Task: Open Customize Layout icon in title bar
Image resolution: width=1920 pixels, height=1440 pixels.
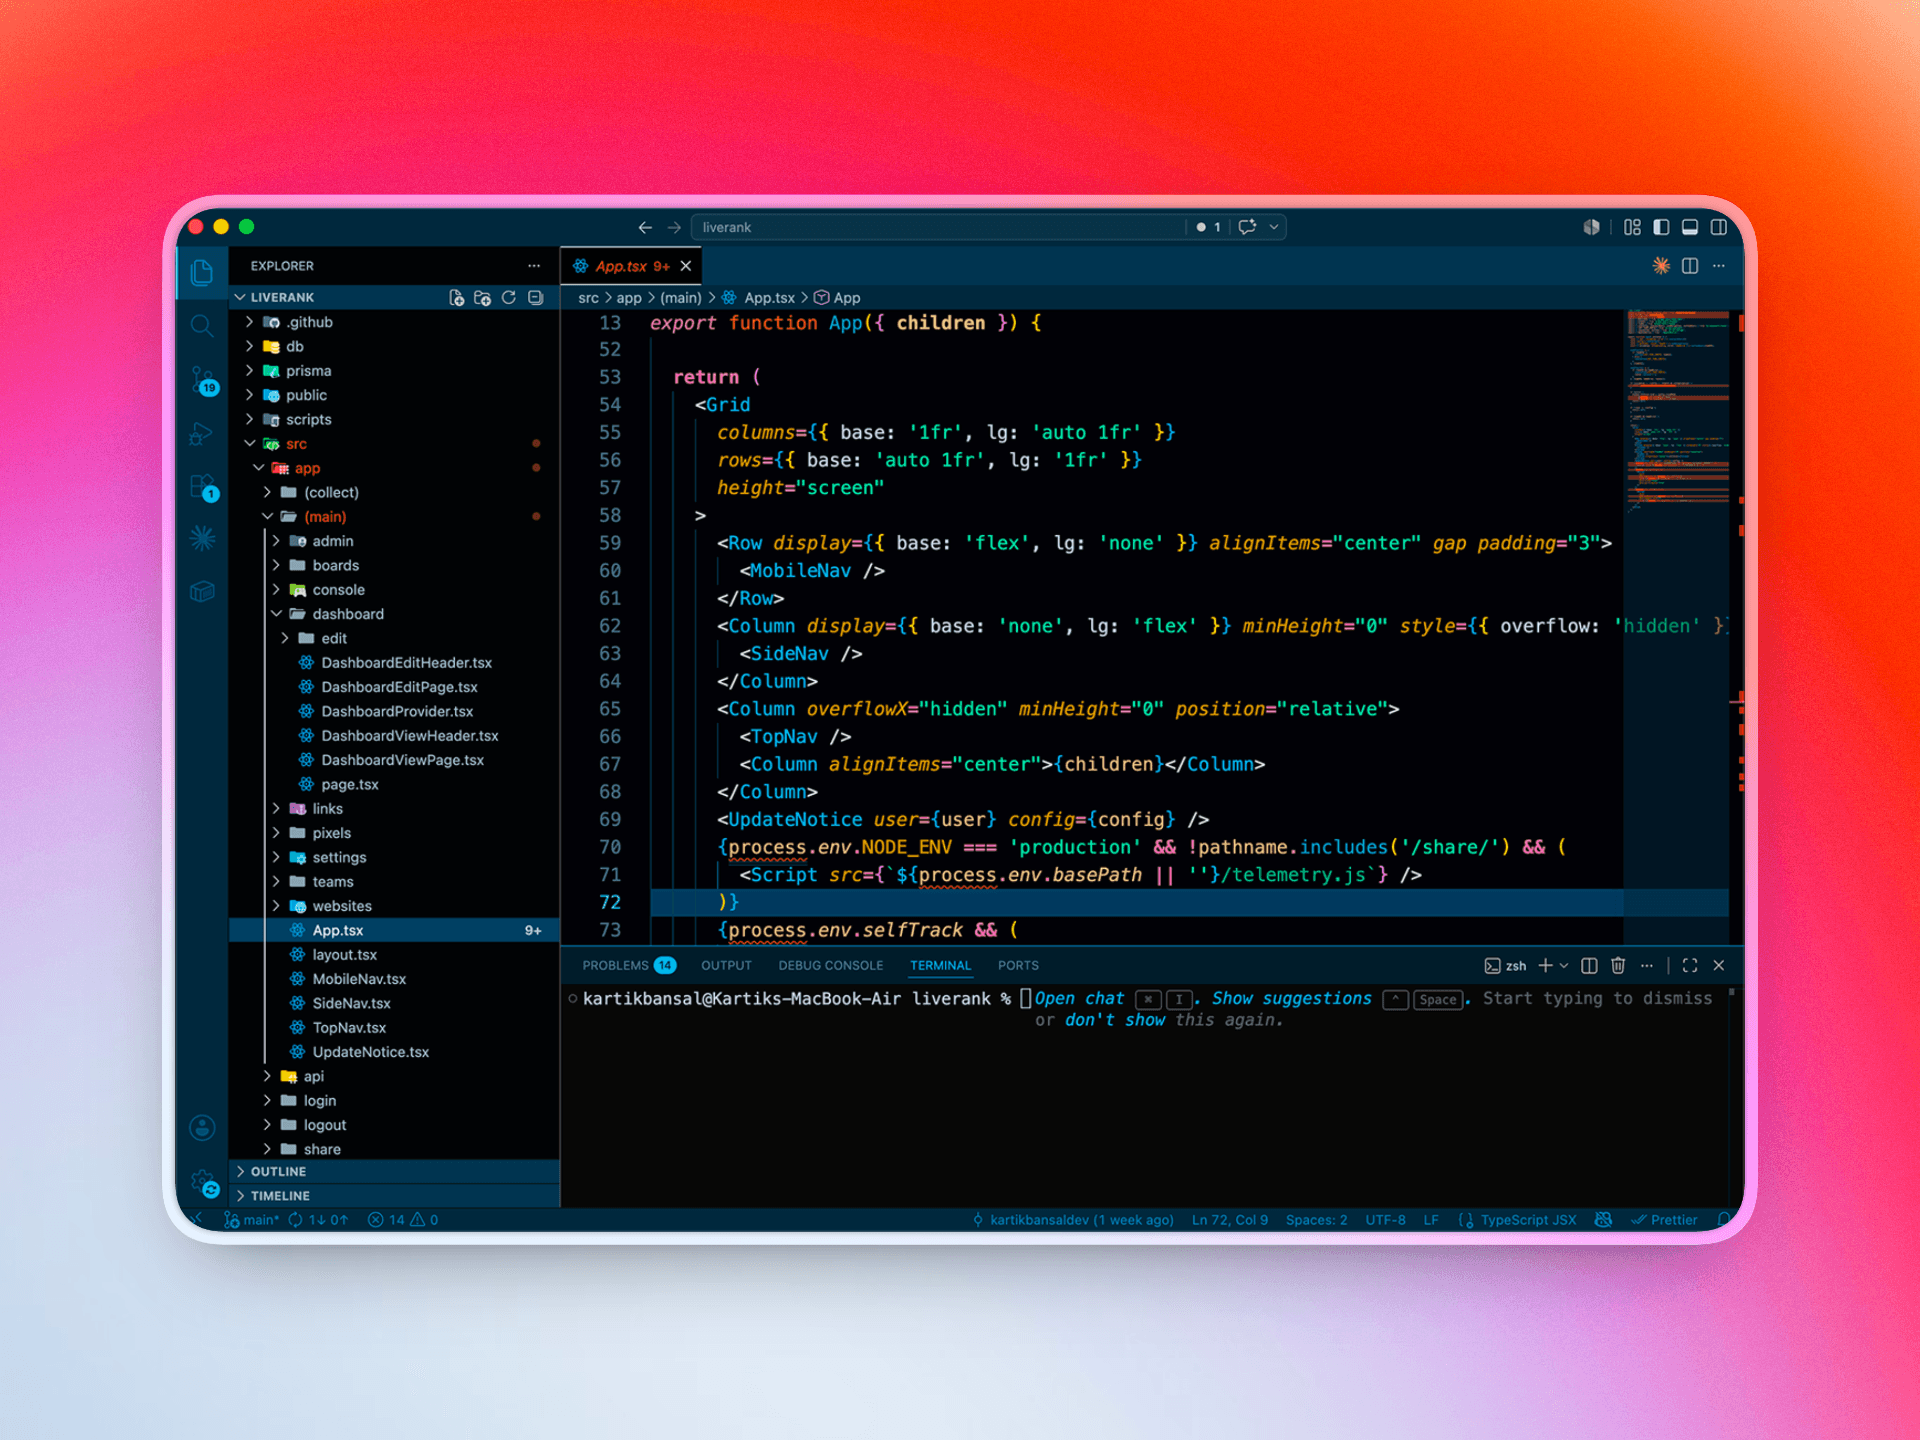Action: (x=1633, y=228)
